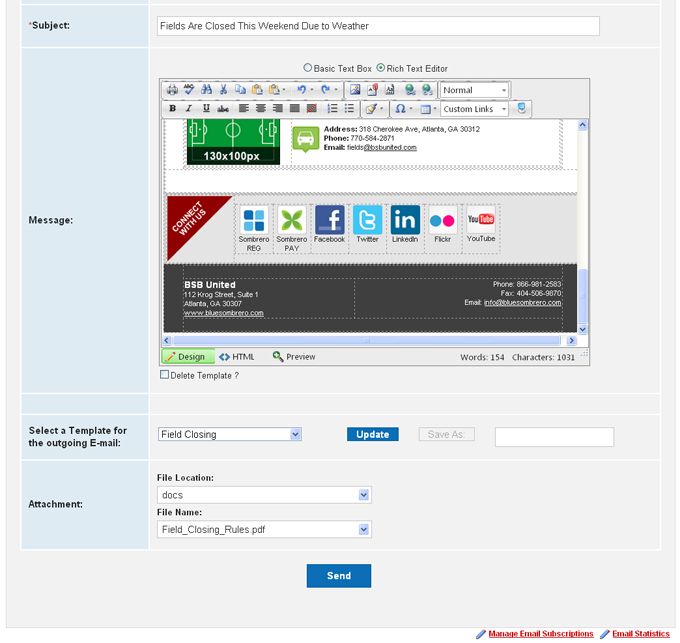Screen dimensions: 680x643
Task: Click the Insert Table icon
Action: click(425, 109)
